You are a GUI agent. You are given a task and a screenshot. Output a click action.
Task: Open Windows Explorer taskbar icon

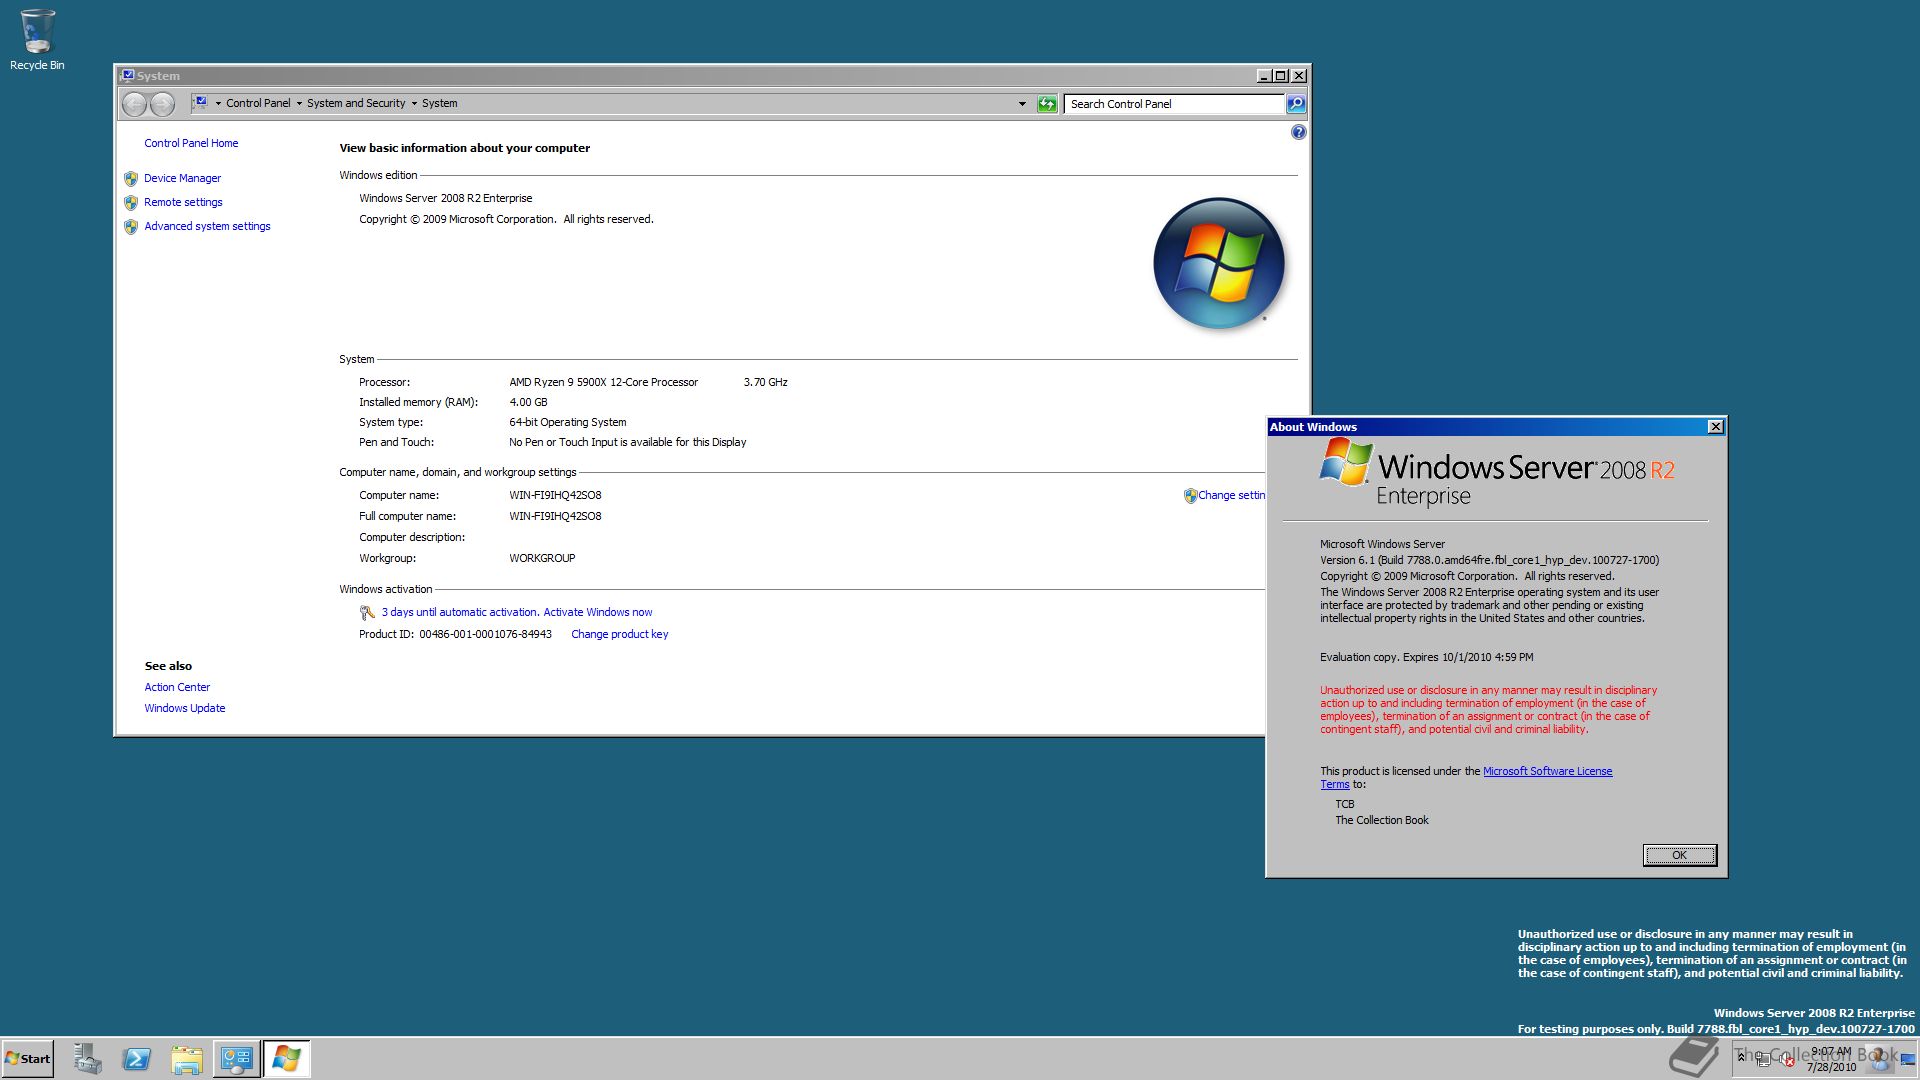[x=186, y=1059]
